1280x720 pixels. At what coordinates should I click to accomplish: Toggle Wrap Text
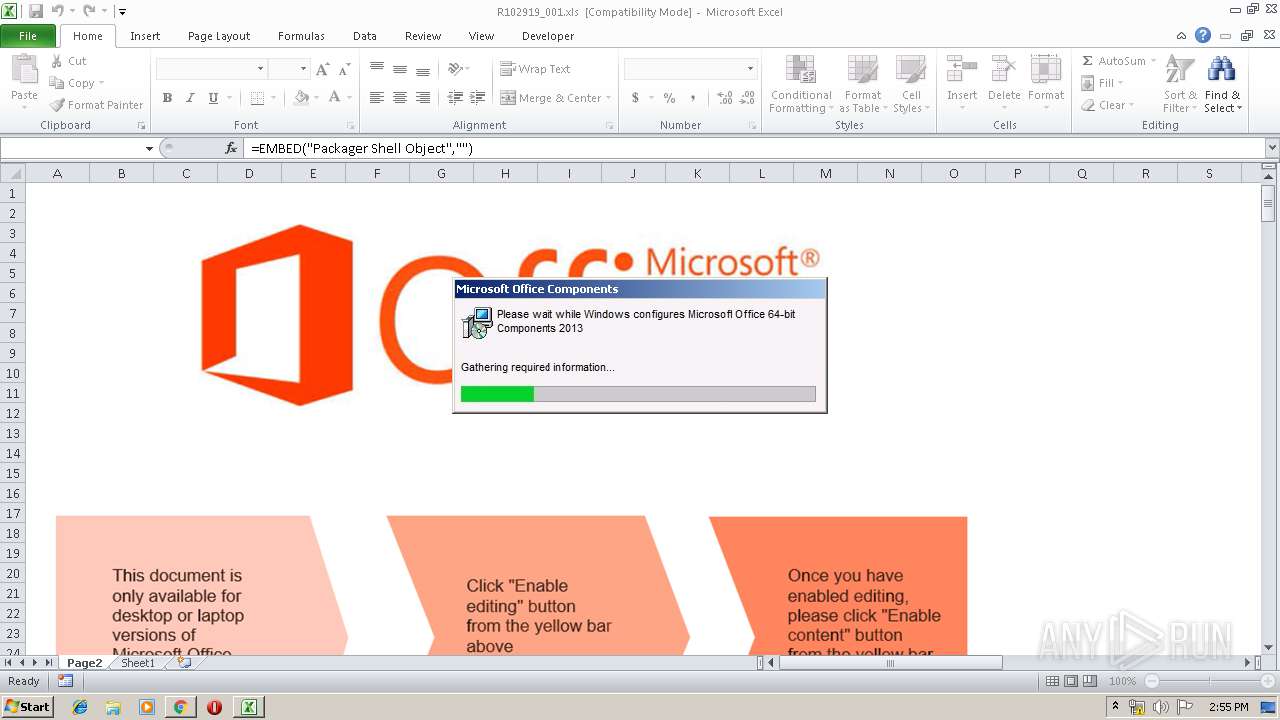coord(536,69)
